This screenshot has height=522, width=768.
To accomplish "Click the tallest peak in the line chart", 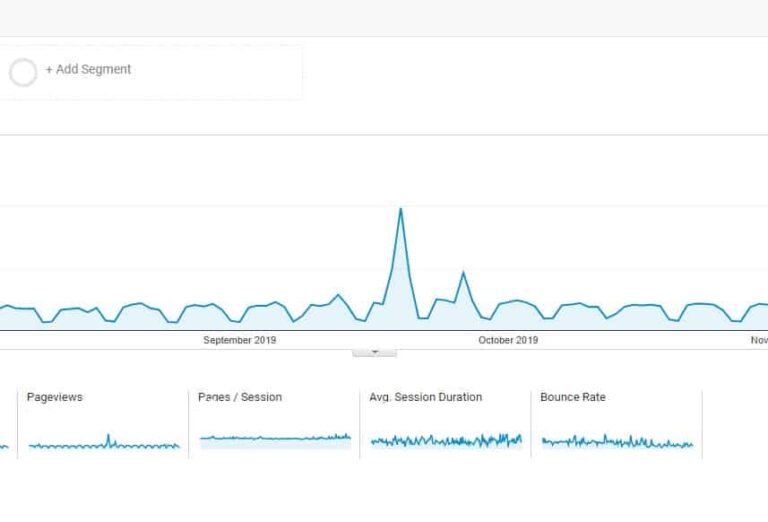I will tap(401, 210).
